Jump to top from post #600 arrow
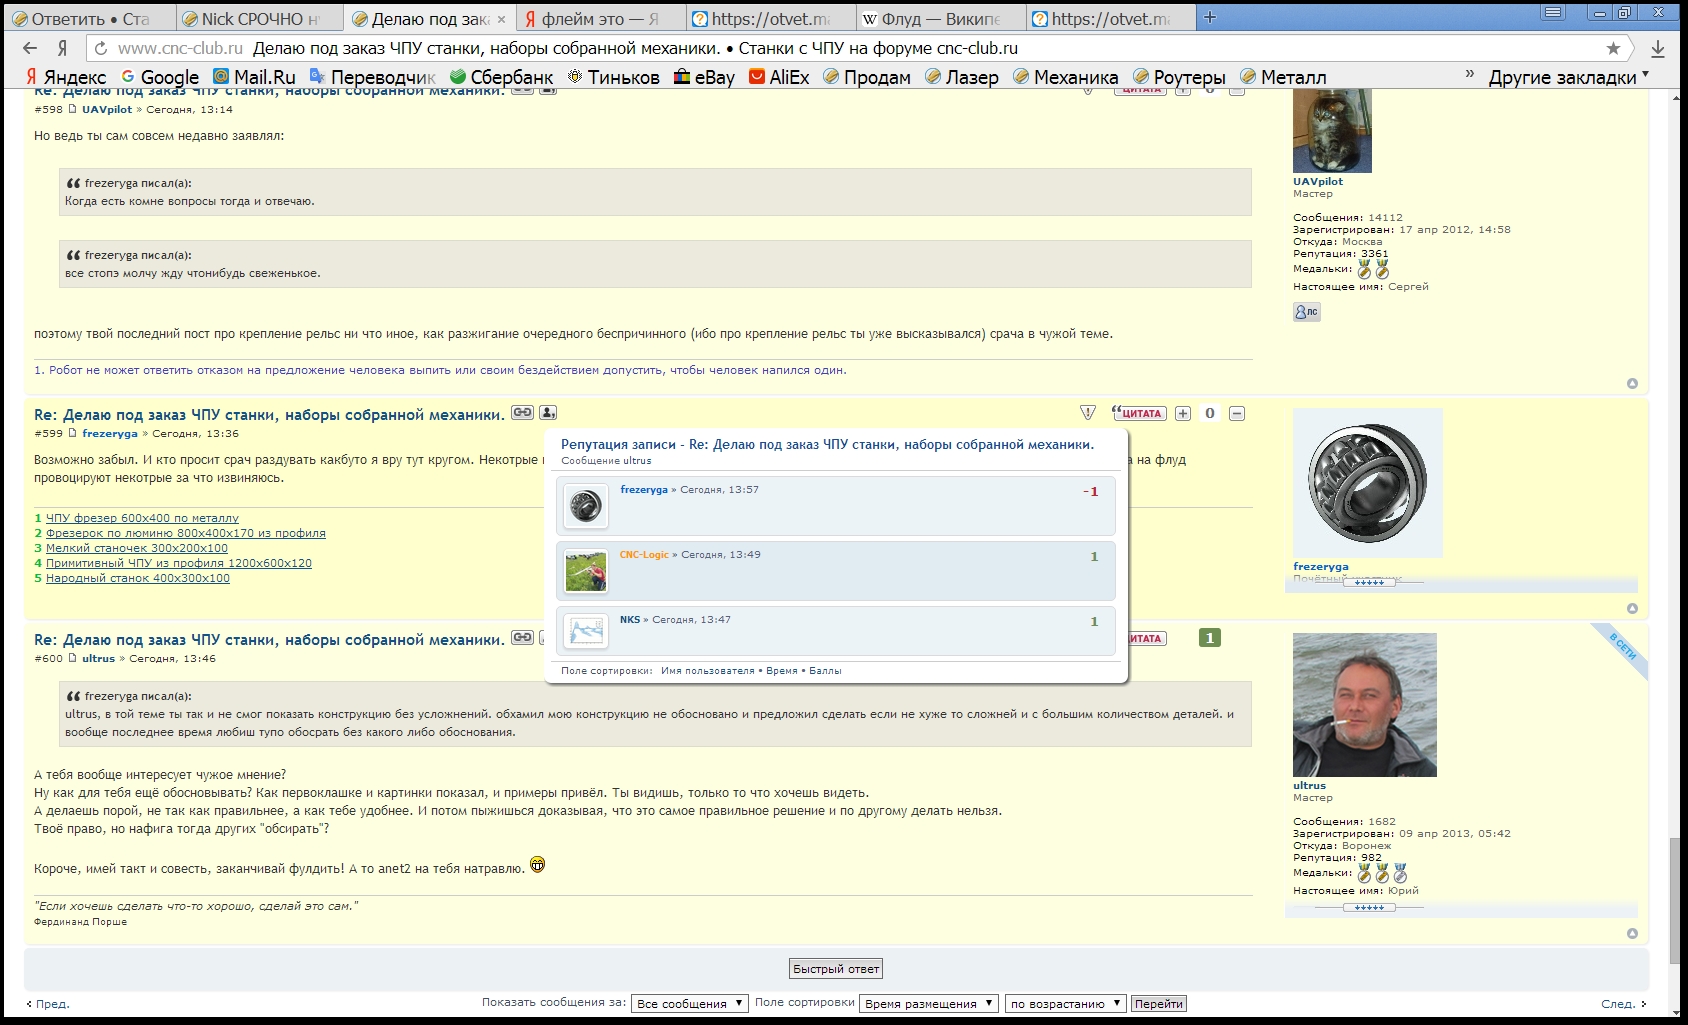 (x=1632, y=934)
